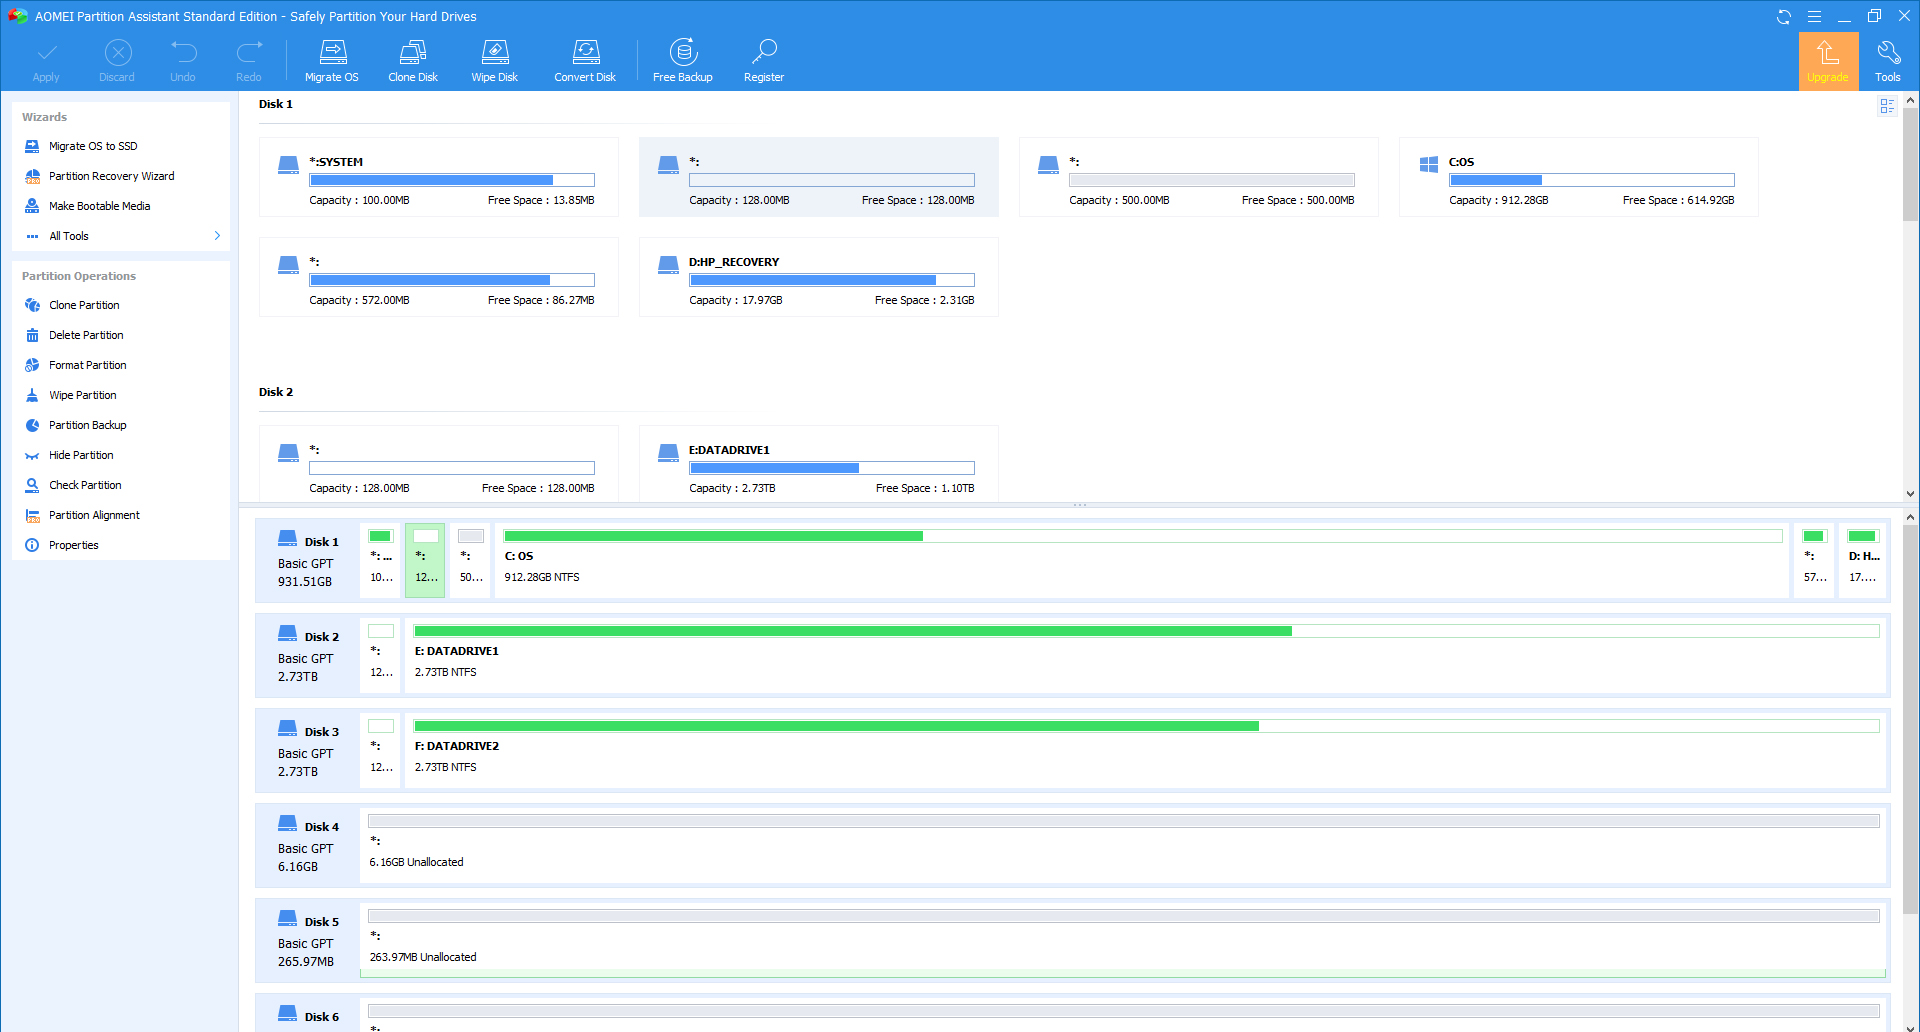Select the *:SYSTEM 100MB partition card
The width and height of the screenshot is (1920, 1032).
point(439,177)
